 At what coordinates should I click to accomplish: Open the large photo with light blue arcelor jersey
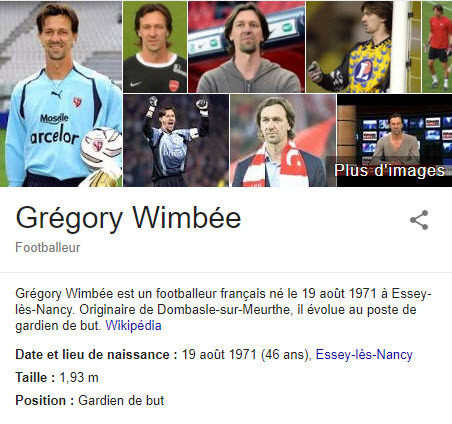pyautogui.click(x=61, y=94)
